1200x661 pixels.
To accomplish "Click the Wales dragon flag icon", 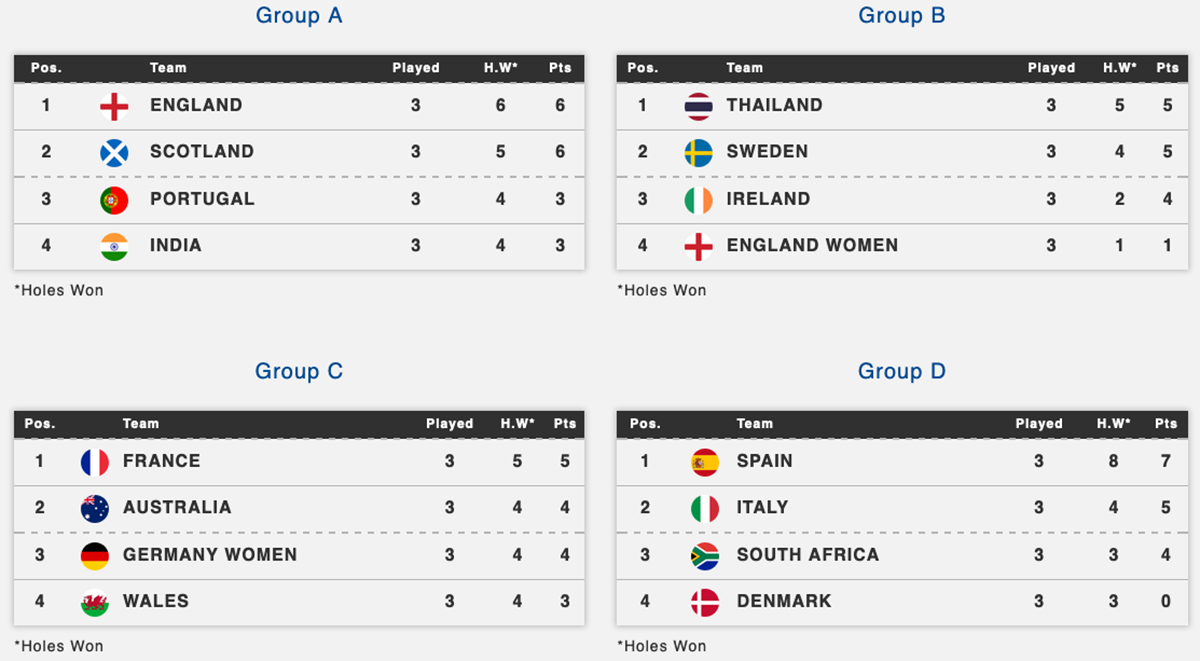I will click(94, 603).
